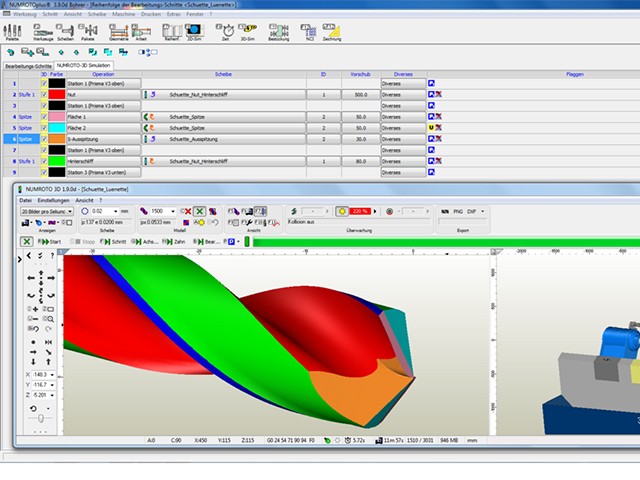Open the 1500 Modell resolution dropdown
The height and width of the screenshot is (480, 640).
tap(173, 211)
